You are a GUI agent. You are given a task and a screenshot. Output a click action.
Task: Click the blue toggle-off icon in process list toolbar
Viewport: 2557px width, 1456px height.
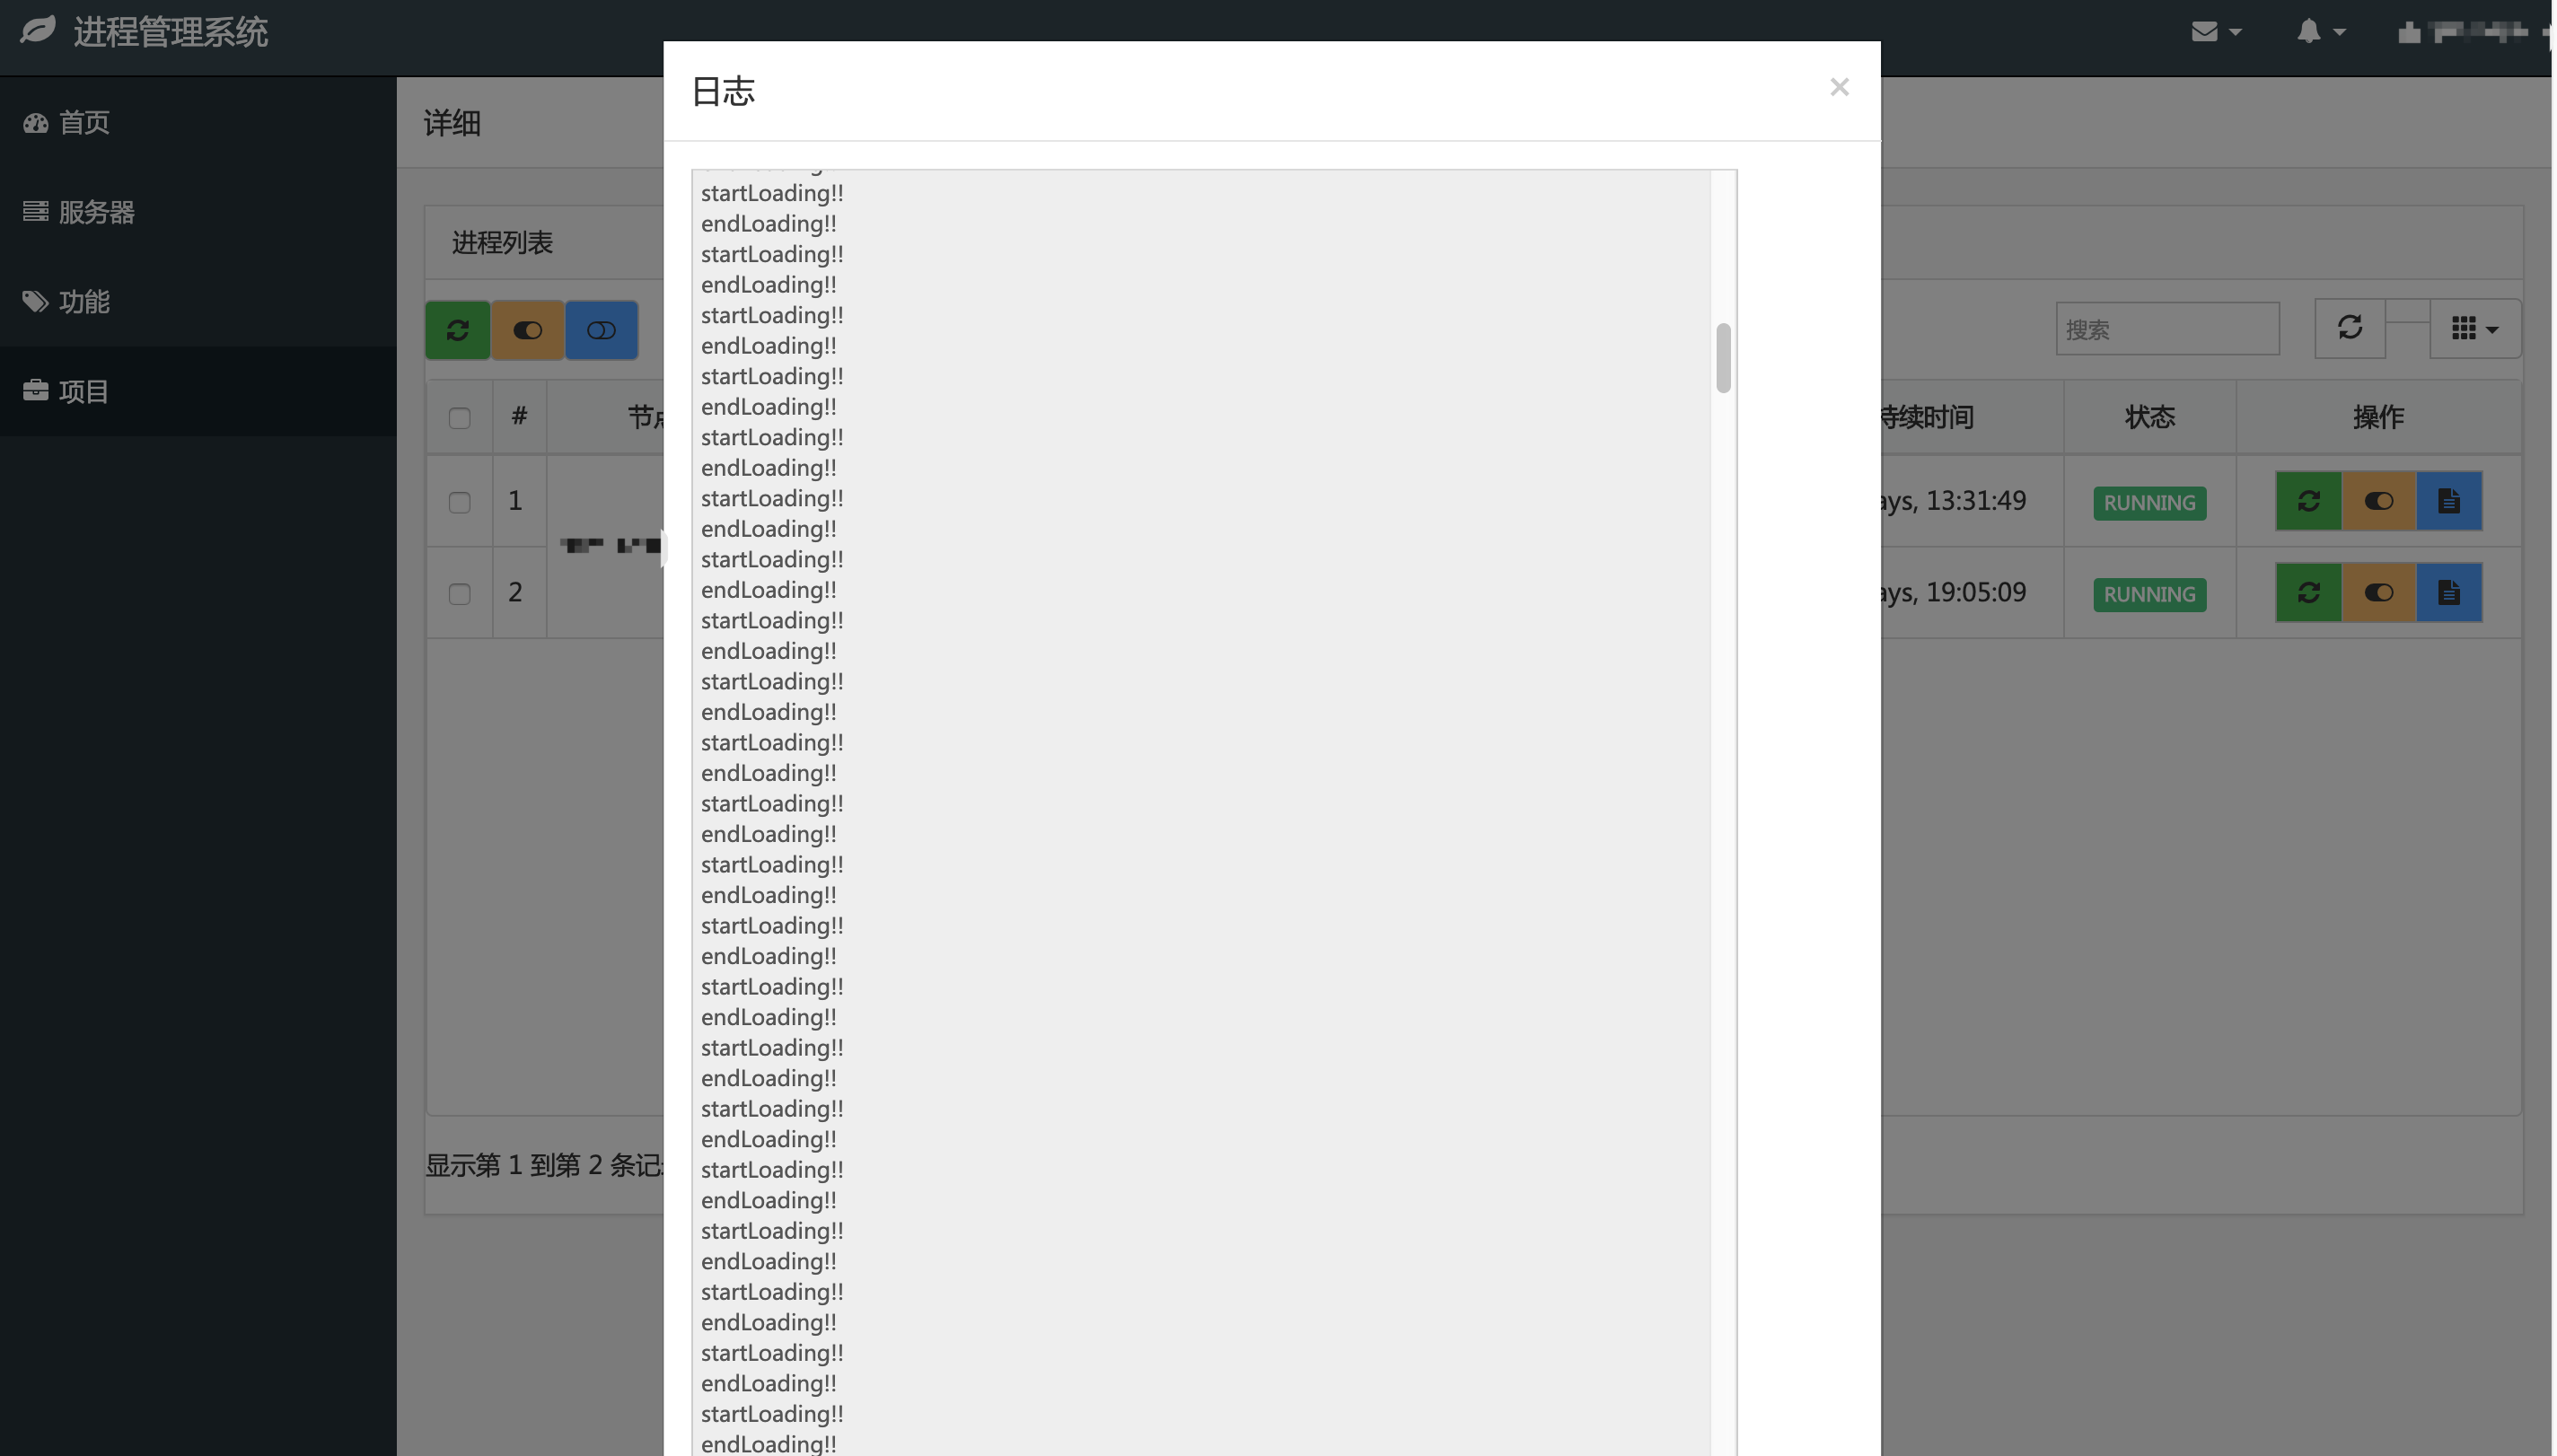(601, 330)
